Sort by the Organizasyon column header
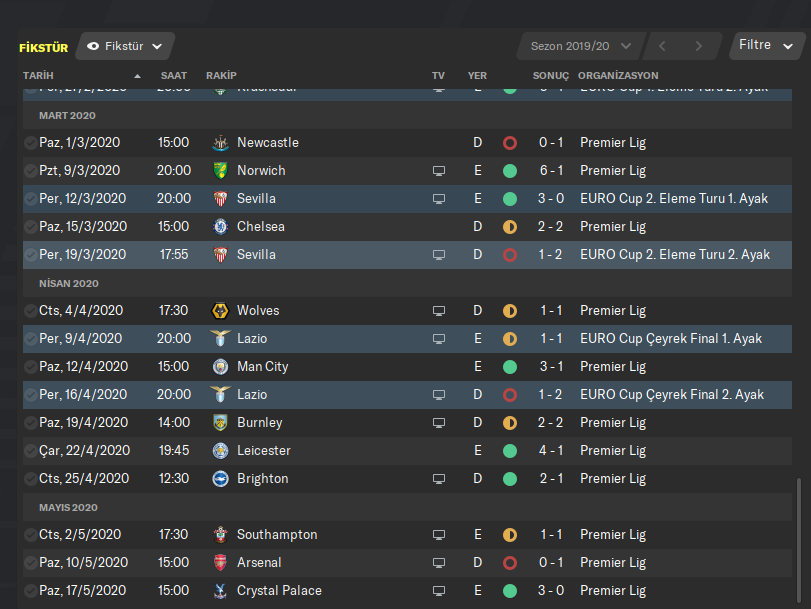 [x=618, y=76]
